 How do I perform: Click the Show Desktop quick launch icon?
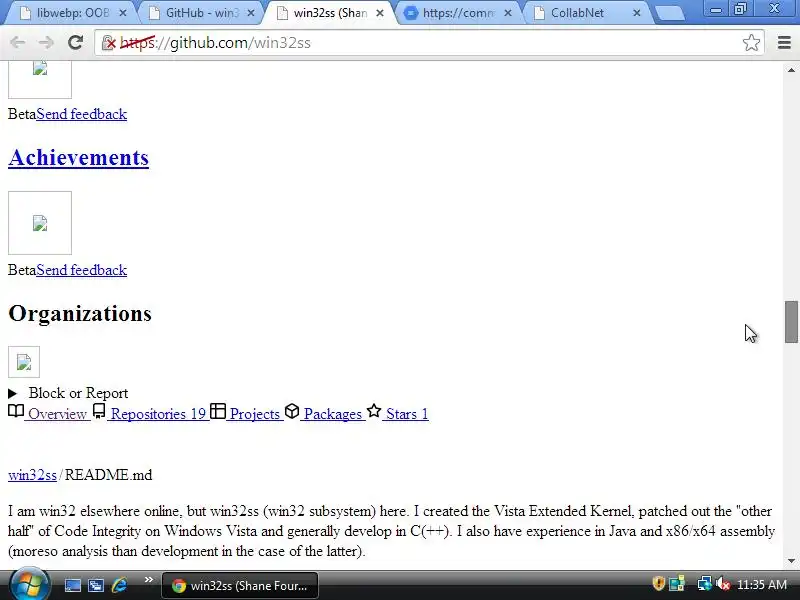(72, 585)
